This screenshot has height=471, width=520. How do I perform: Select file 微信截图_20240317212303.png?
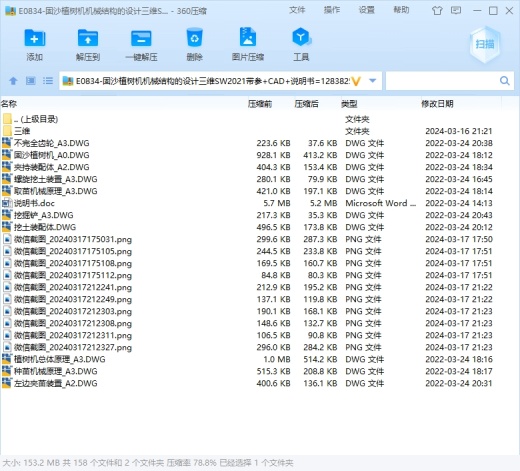(x=73, y=311)
